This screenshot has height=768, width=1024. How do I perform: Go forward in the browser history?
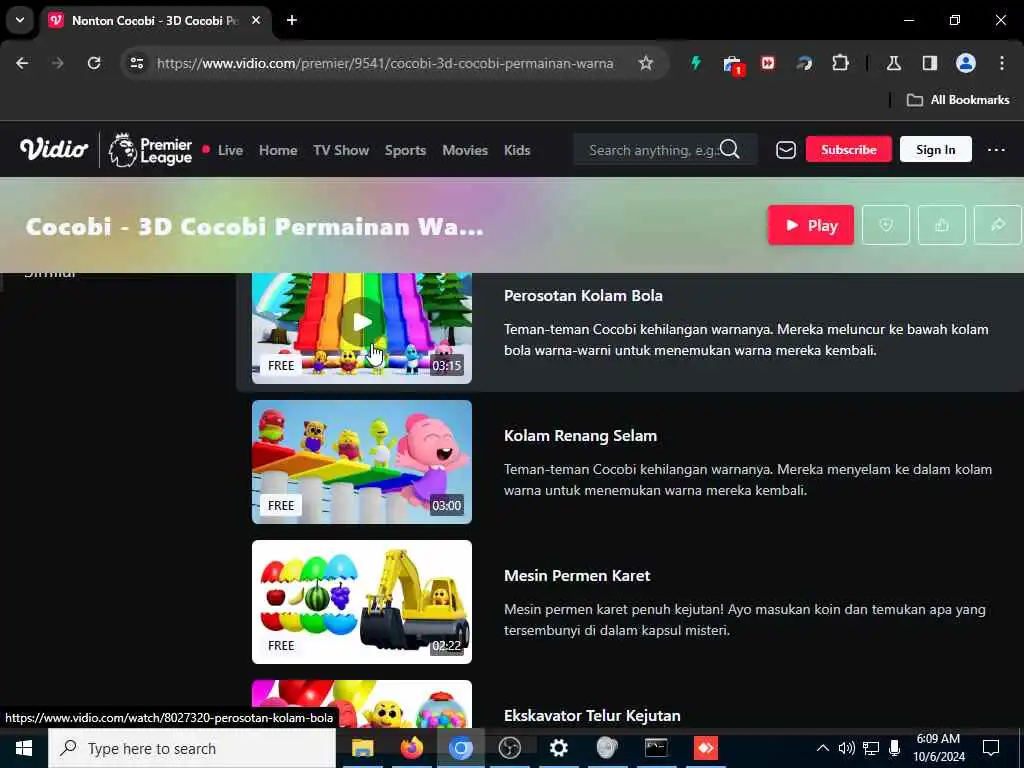pyautogui.click(x=57, y=63)
